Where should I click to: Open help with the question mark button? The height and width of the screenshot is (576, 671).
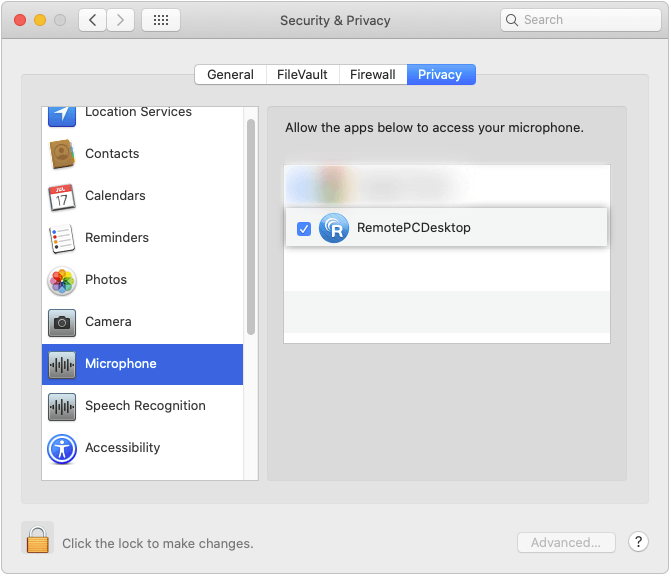[x=638, y=542]
